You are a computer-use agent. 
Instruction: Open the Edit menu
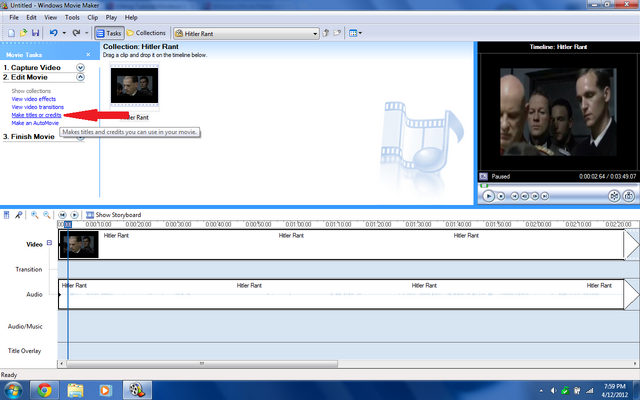pyautogui.click(x=31, y=18)
